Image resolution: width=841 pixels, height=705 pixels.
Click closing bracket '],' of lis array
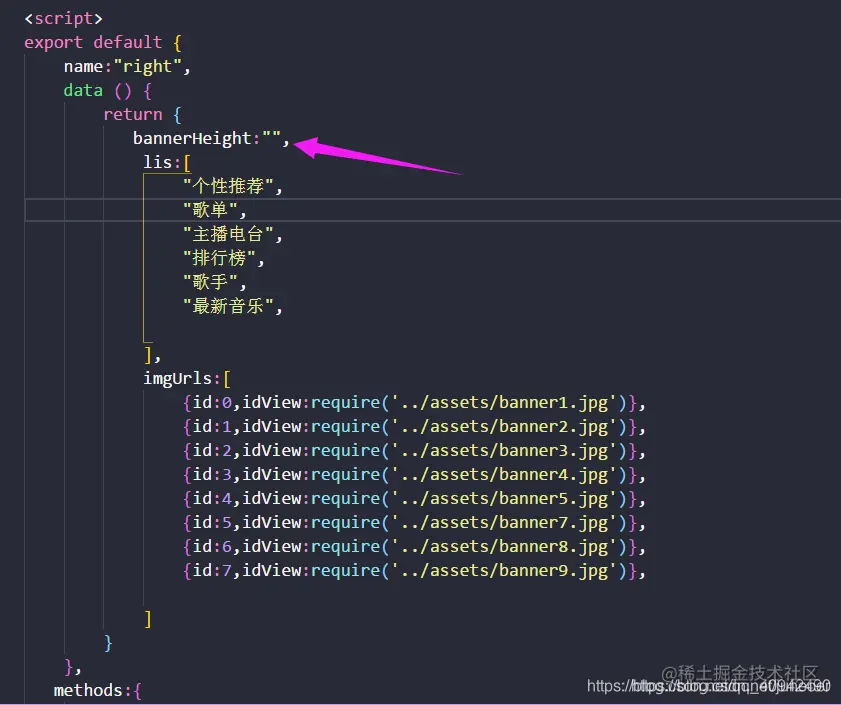pos(152,355)
